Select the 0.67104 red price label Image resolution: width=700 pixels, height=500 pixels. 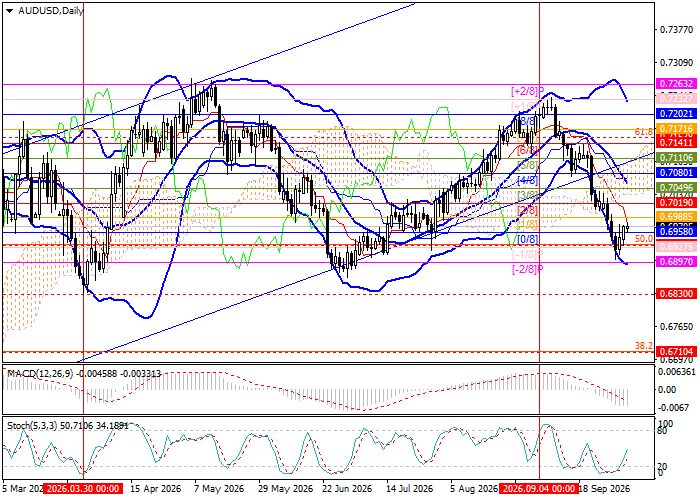677,352
